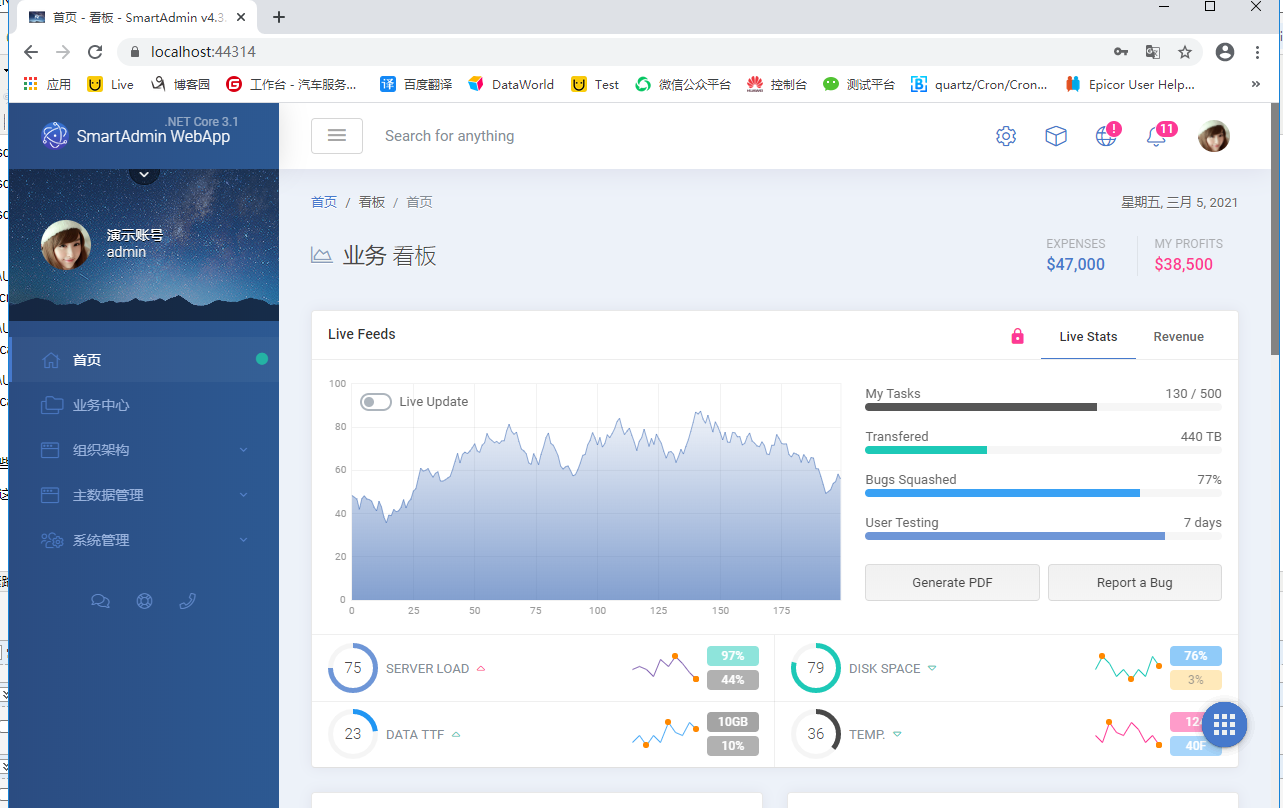Click the browser tab 首页 - 看板 - SmartAdmin
This screenshot has height=808, width=1283.
coord(138,18)
